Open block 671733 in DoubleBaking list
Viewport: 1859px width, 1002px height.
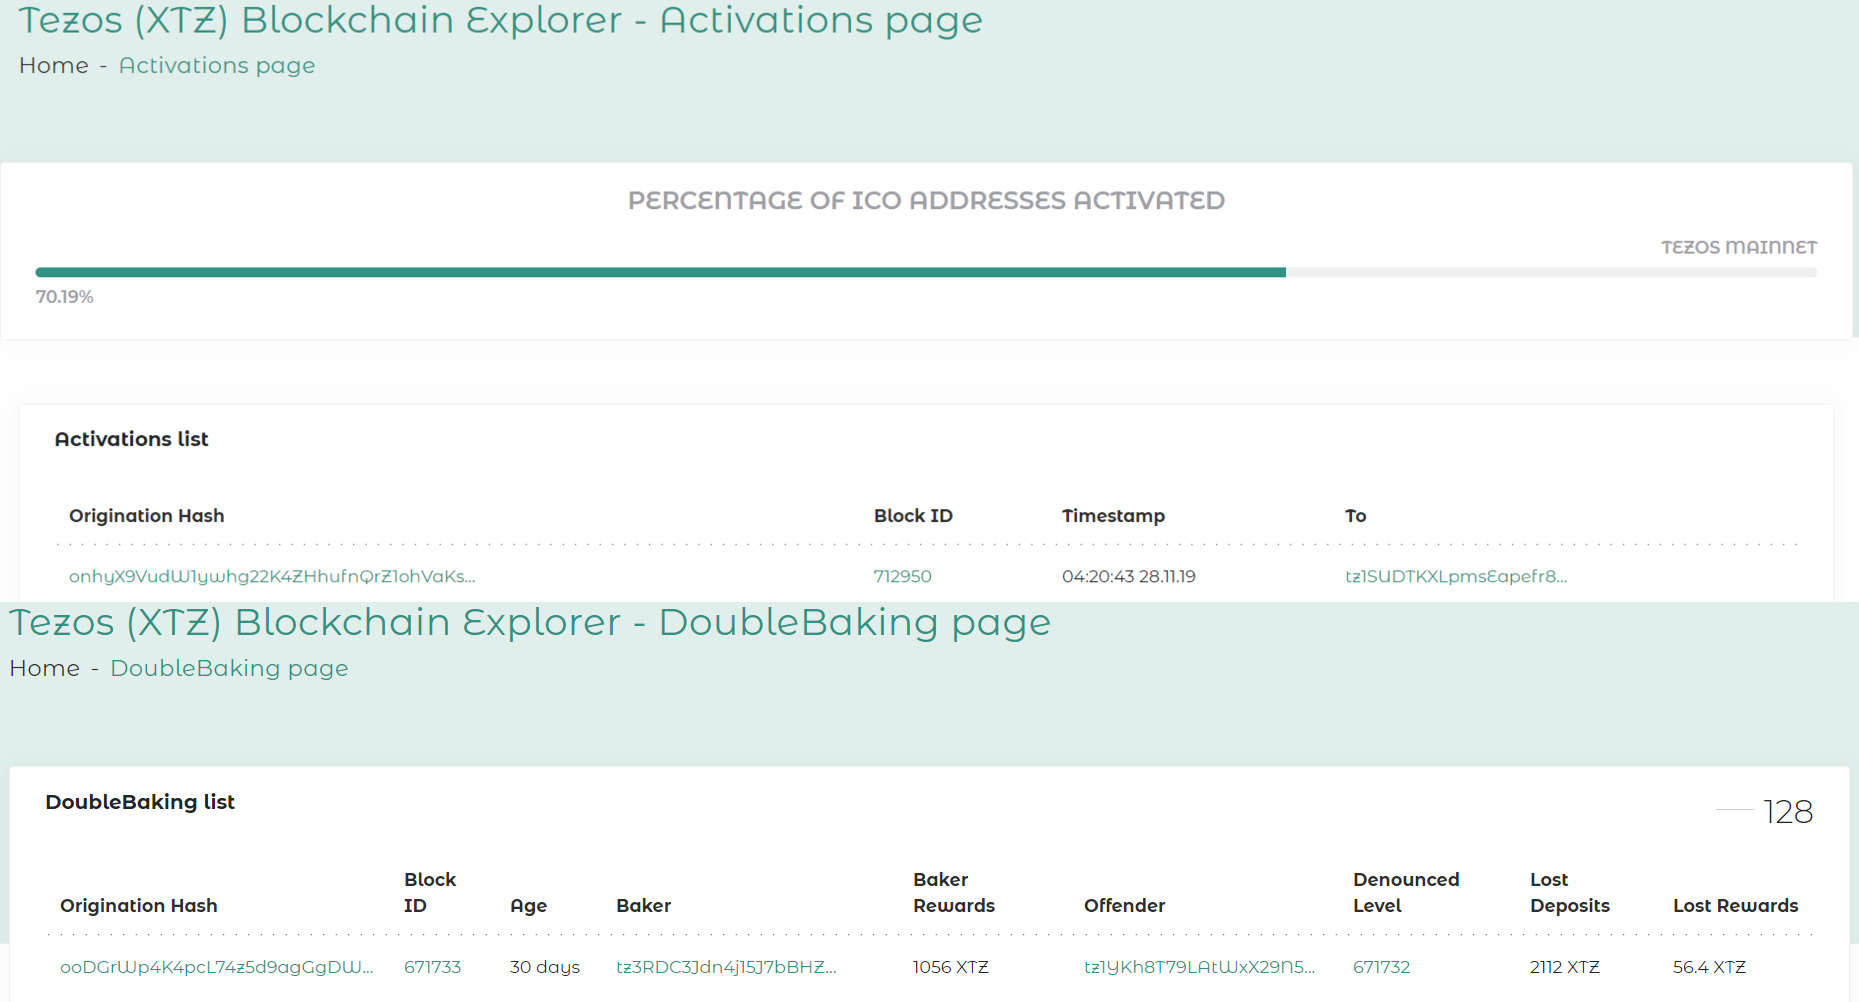coord(433,967)
